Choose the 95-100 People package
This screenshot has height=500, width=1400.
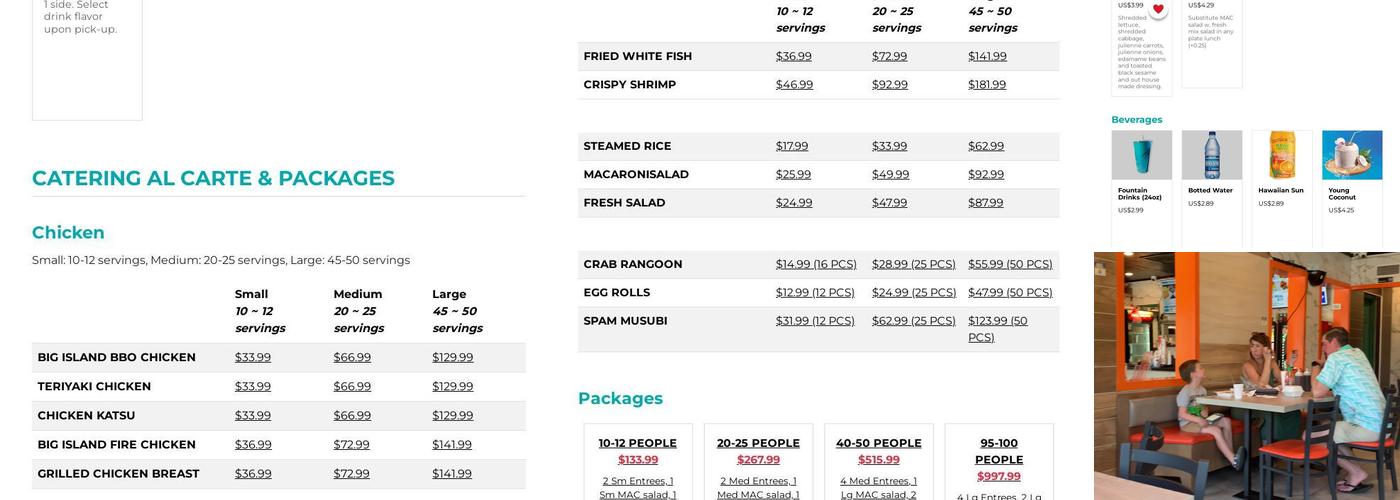click(x=998, y=451)
